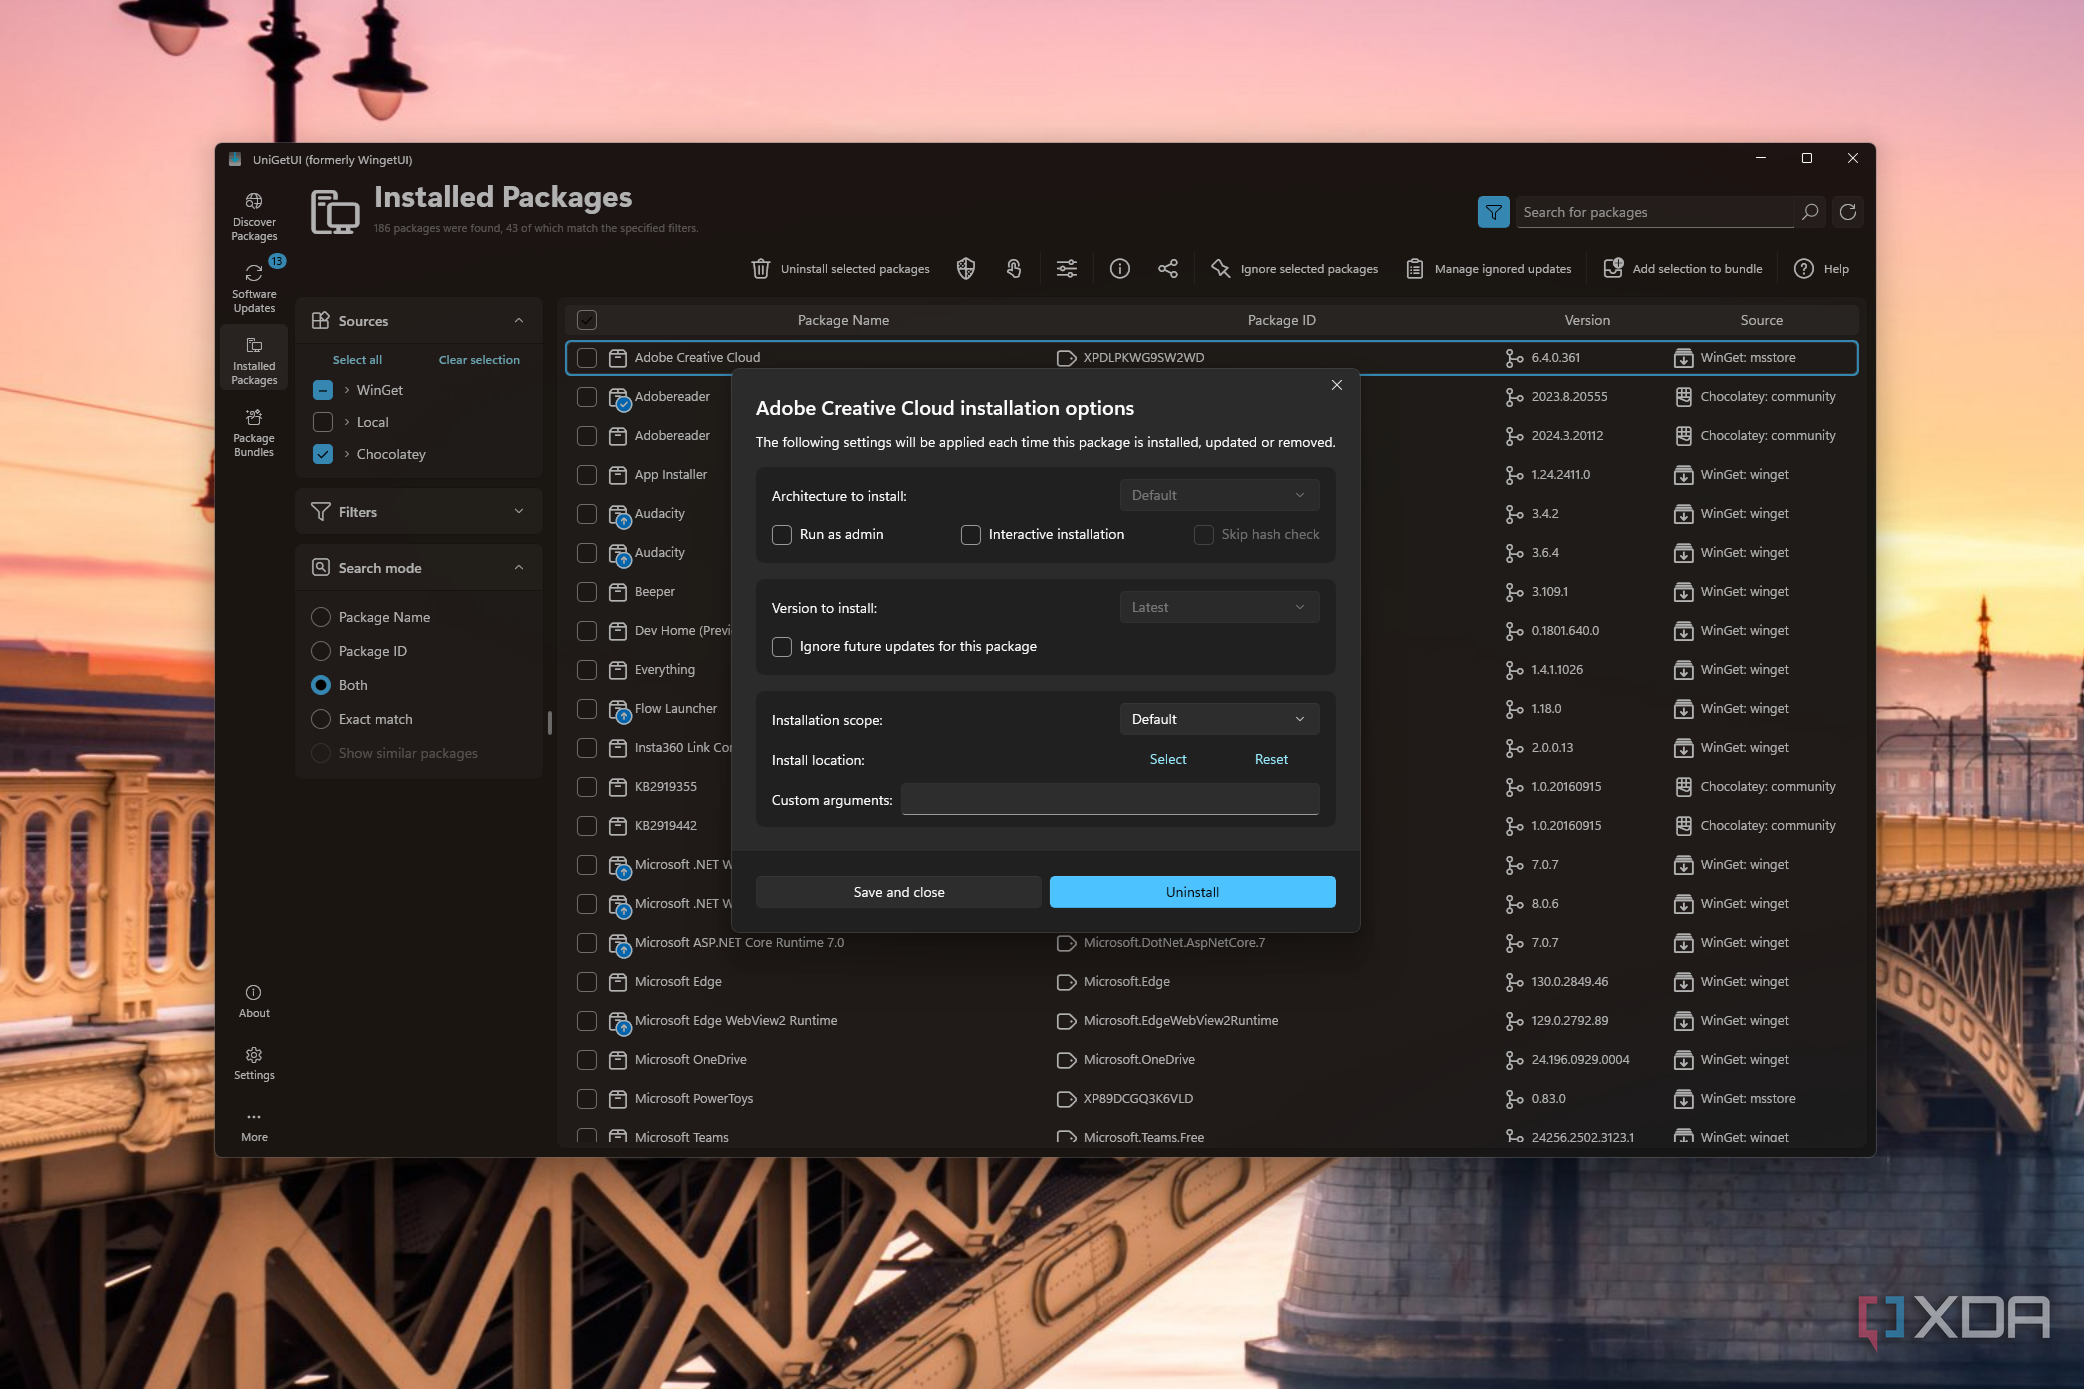Image resolution: width=2084 pixels, height=1389 pixels.
Task: Toggle the select-all checkbox in table header
Action: (x=587, y=320)
